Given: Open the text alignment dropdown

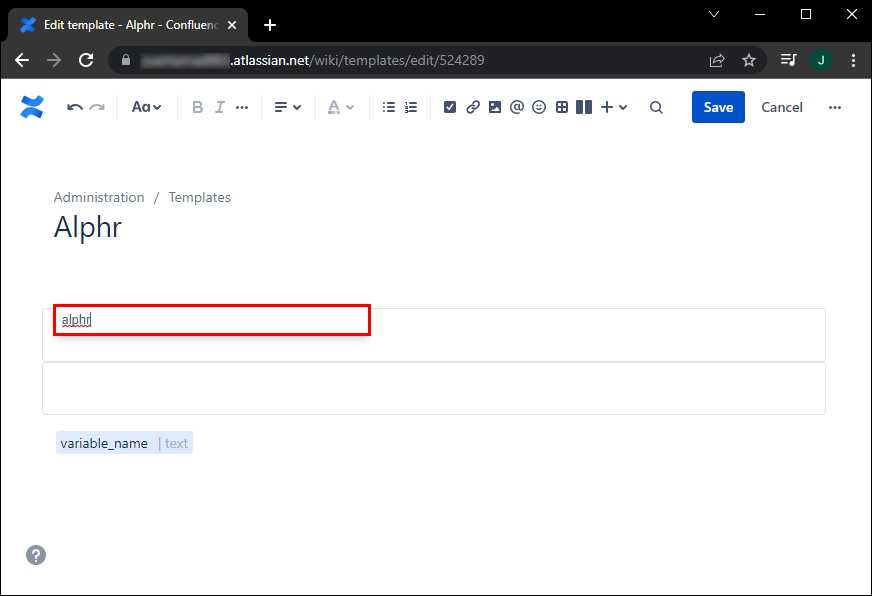Looking at the screenshot, I should [x=288, y=107].
